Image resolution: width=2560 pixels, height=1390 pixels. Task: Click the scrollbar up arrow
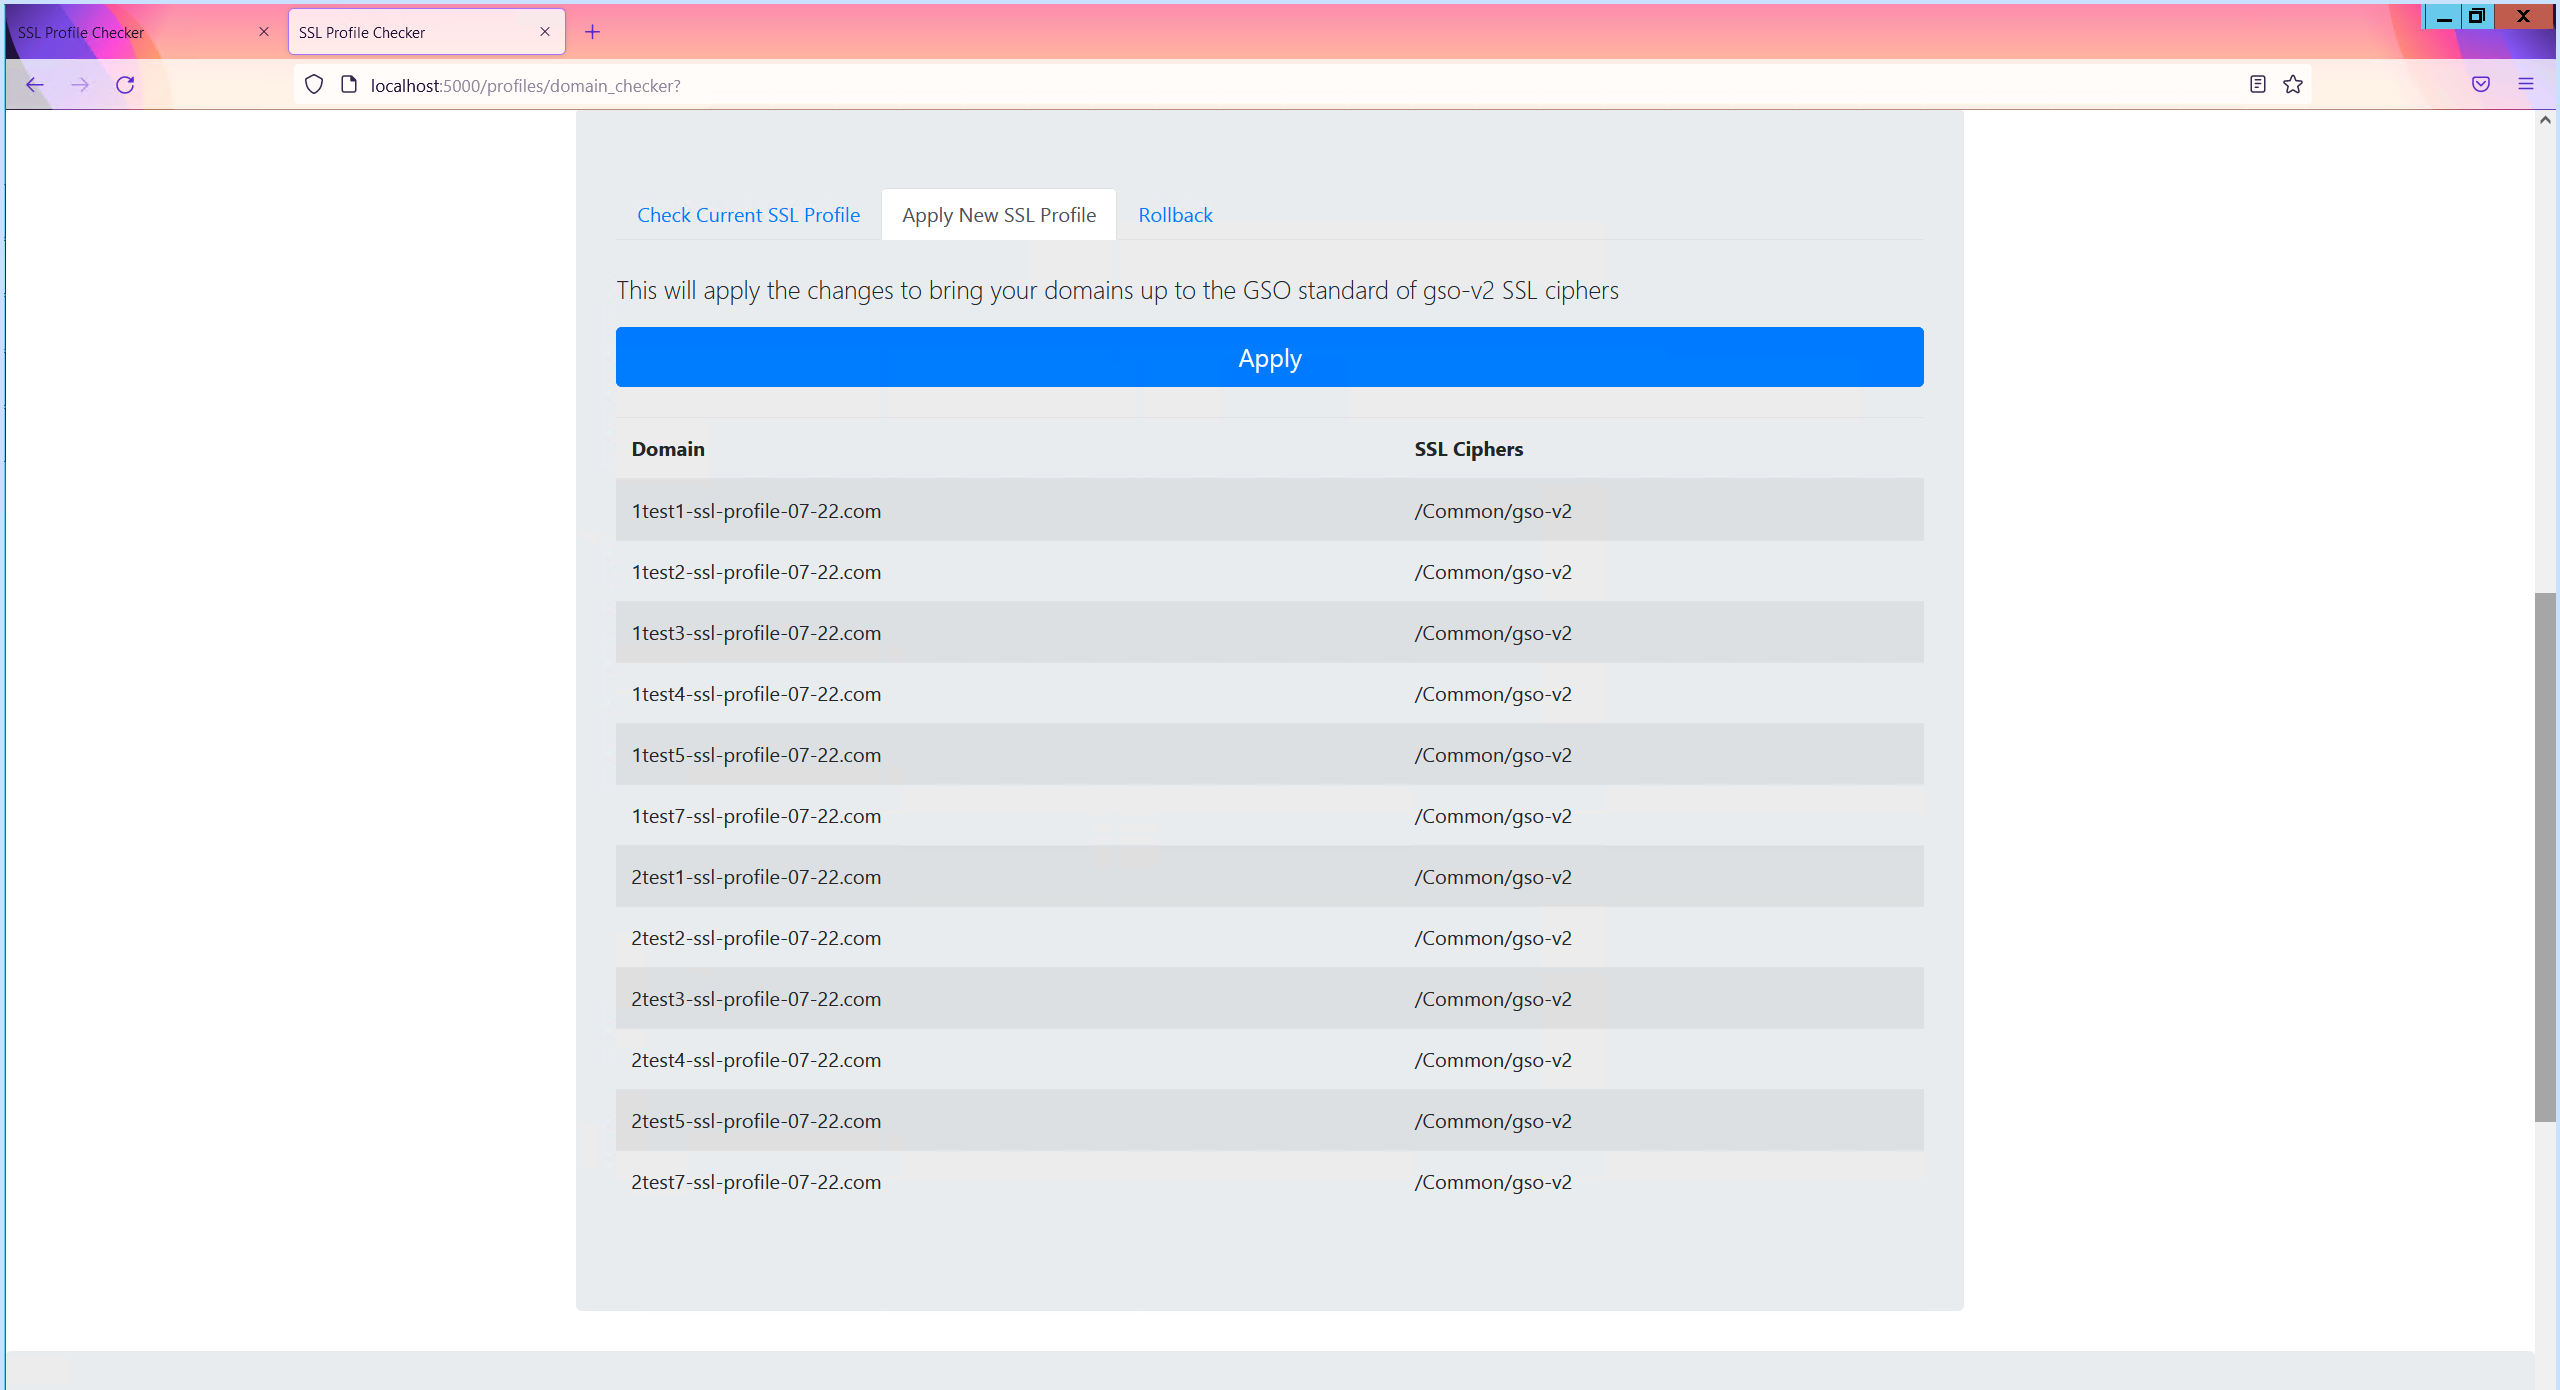pyautogui.click(x=2545, y=120)
